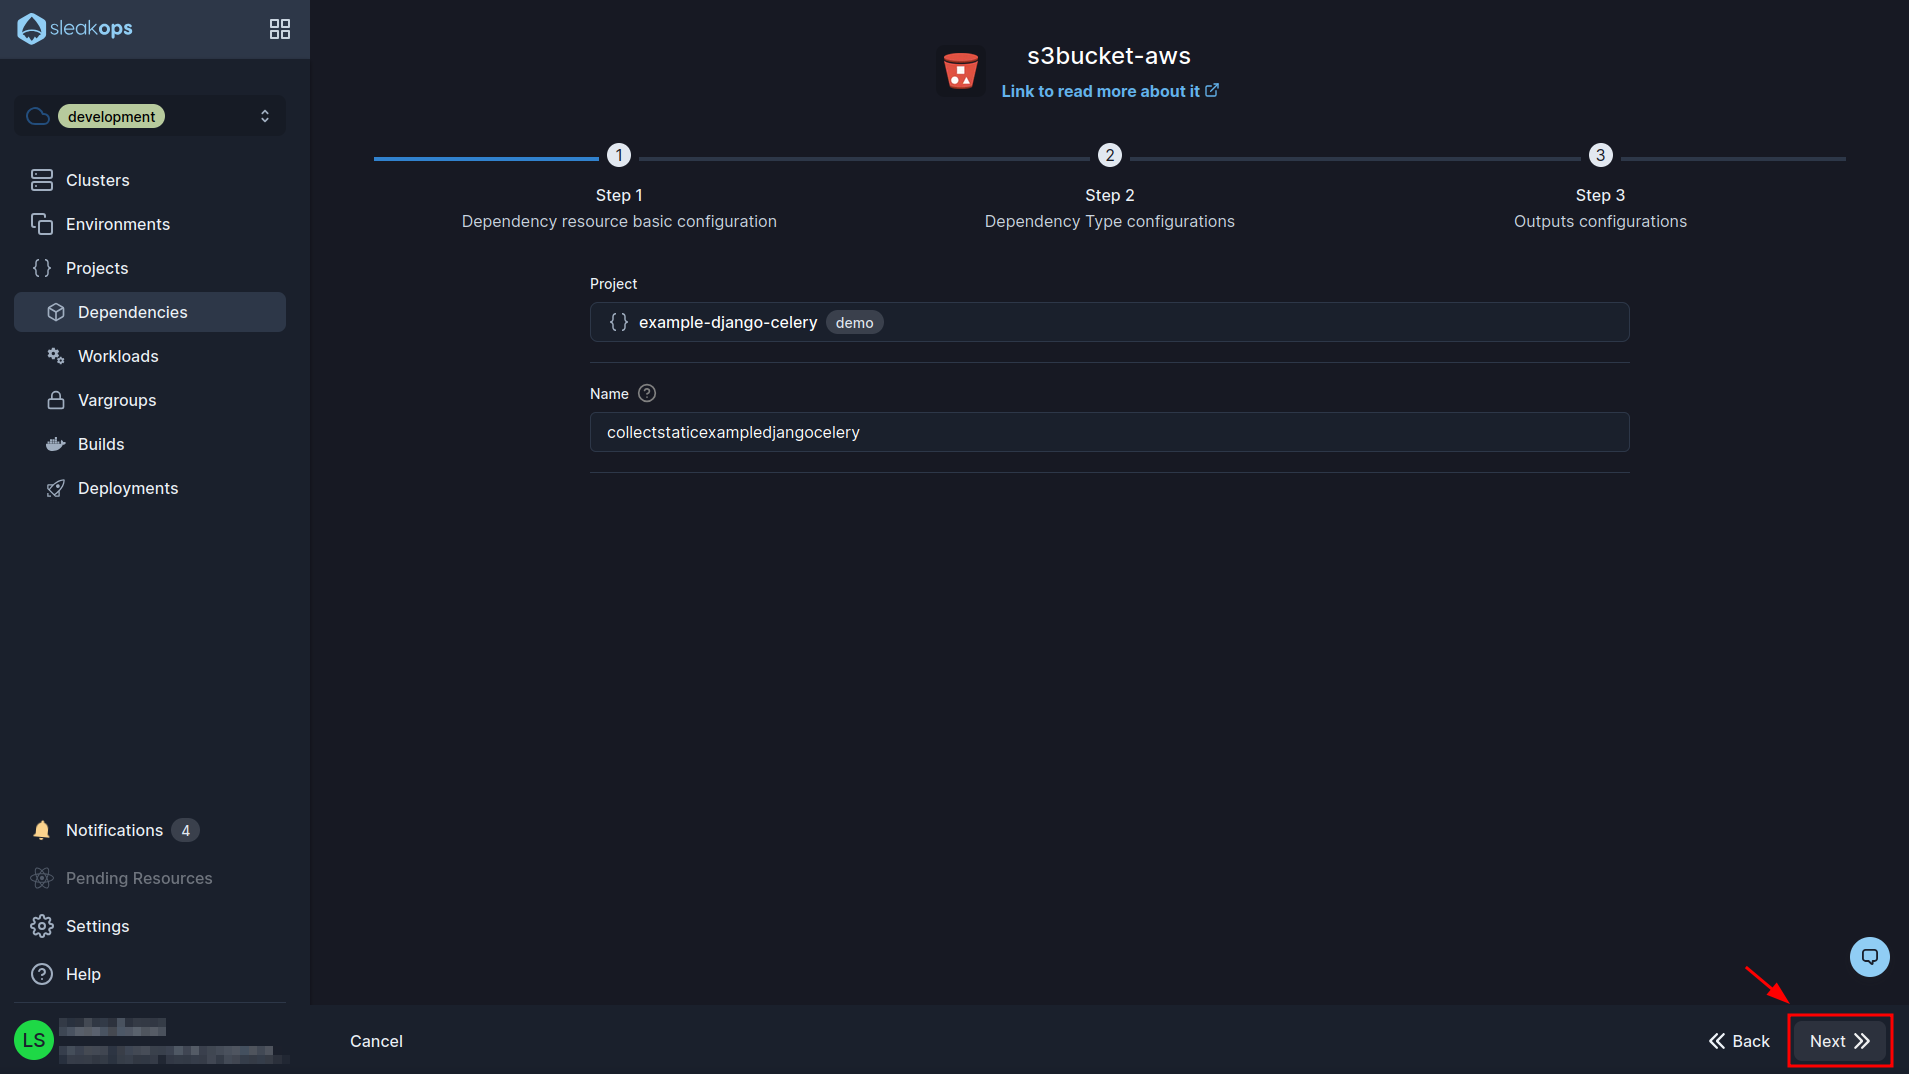1909x1074 pixels.
Task: Open Clusters in the sidebar
Action: coord(150,180)
